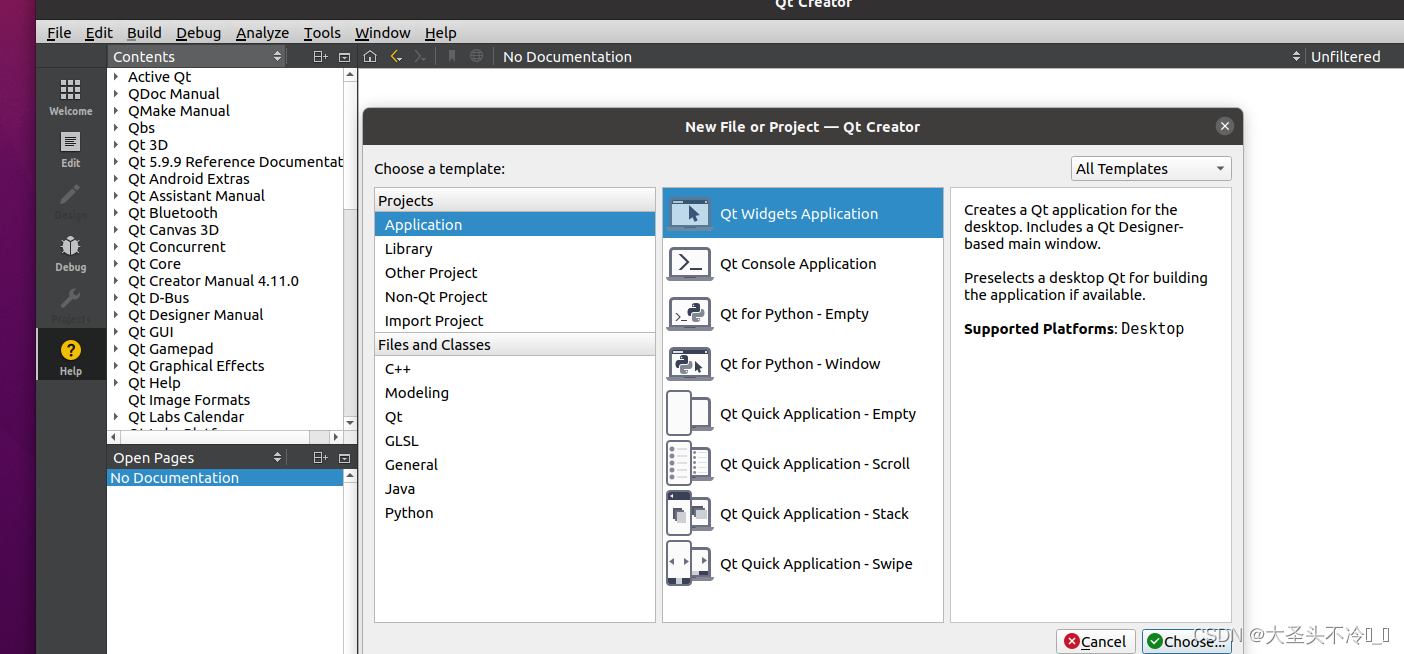1404x654 pixels.
Task: Expand the QMake Manual node
Action: (116, 111)
